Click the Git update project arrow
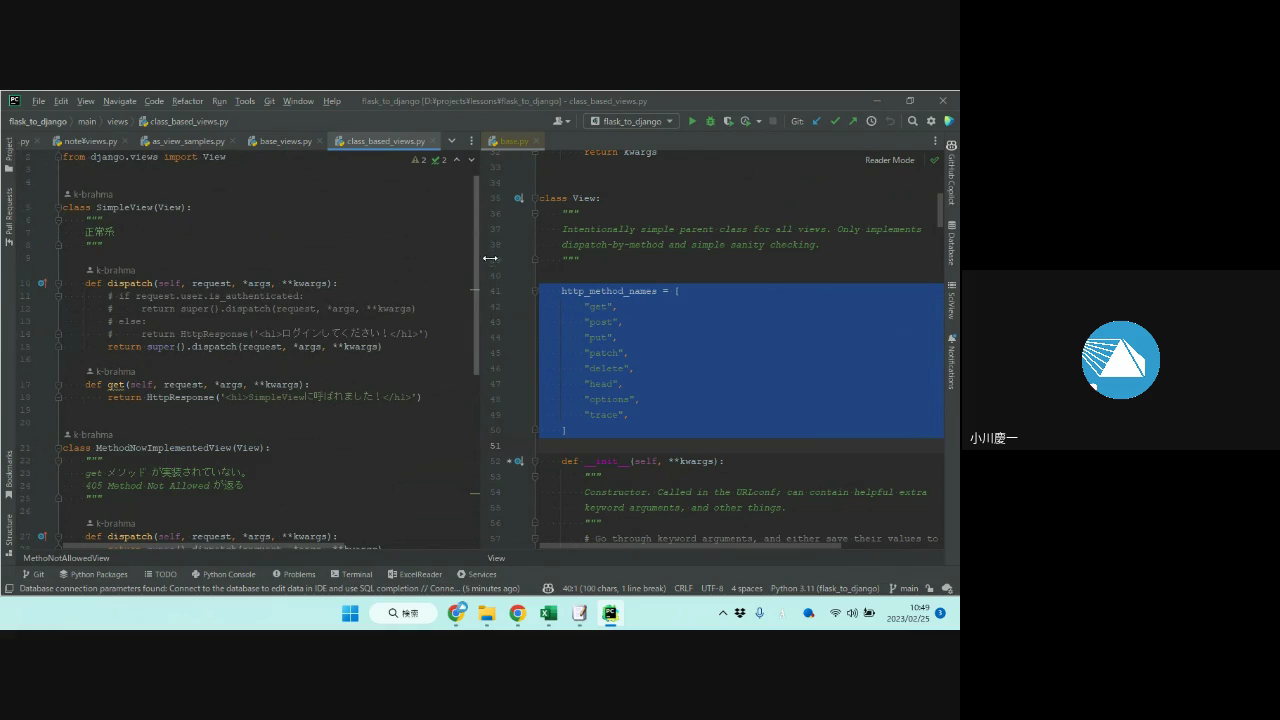 [816, 121]
